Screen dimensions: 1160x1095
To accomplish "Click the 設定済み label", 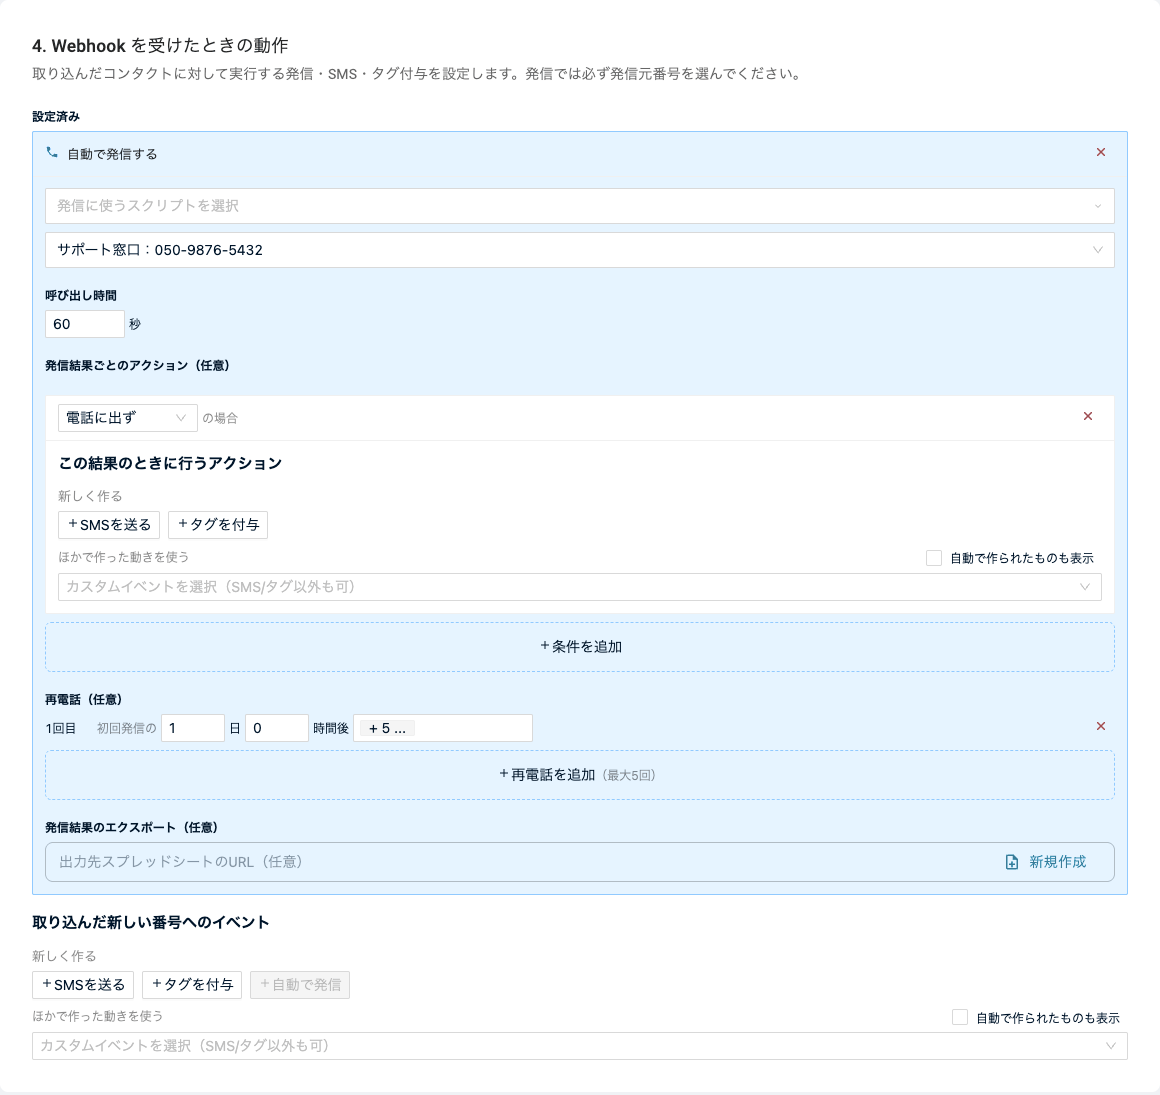I will [x=55, y=116].
